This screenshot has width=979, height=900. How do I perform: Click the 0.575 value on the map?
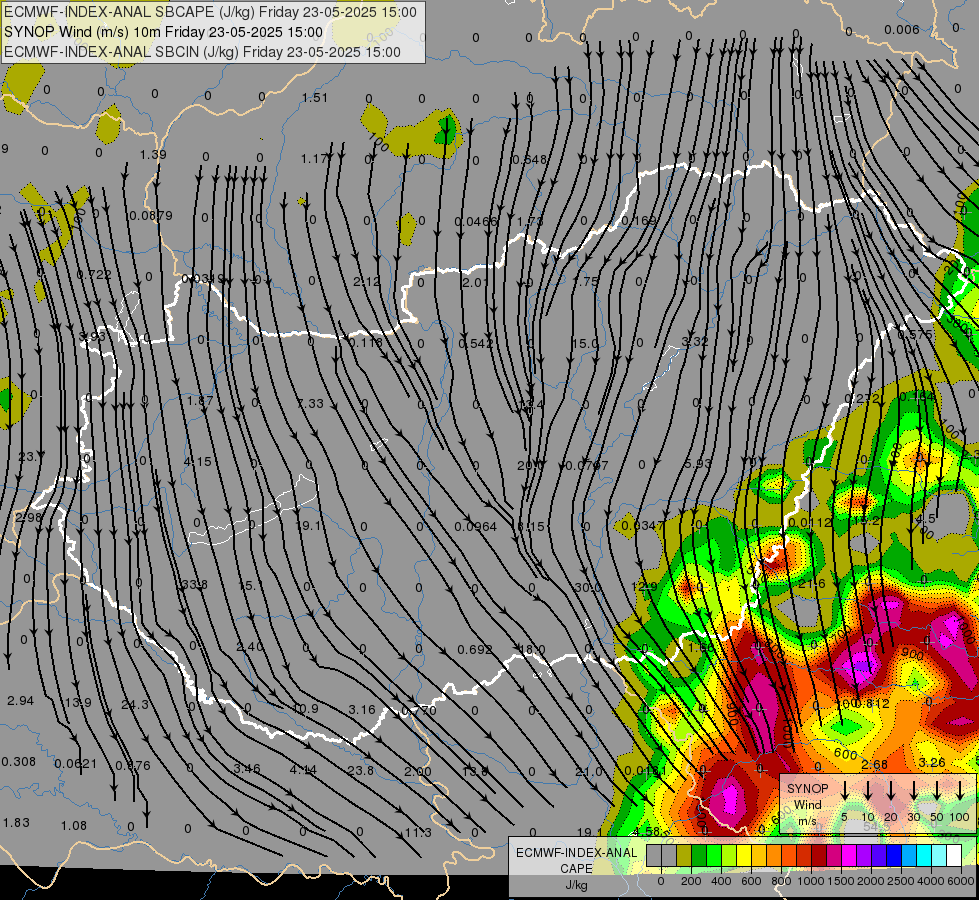click(915, 334)
